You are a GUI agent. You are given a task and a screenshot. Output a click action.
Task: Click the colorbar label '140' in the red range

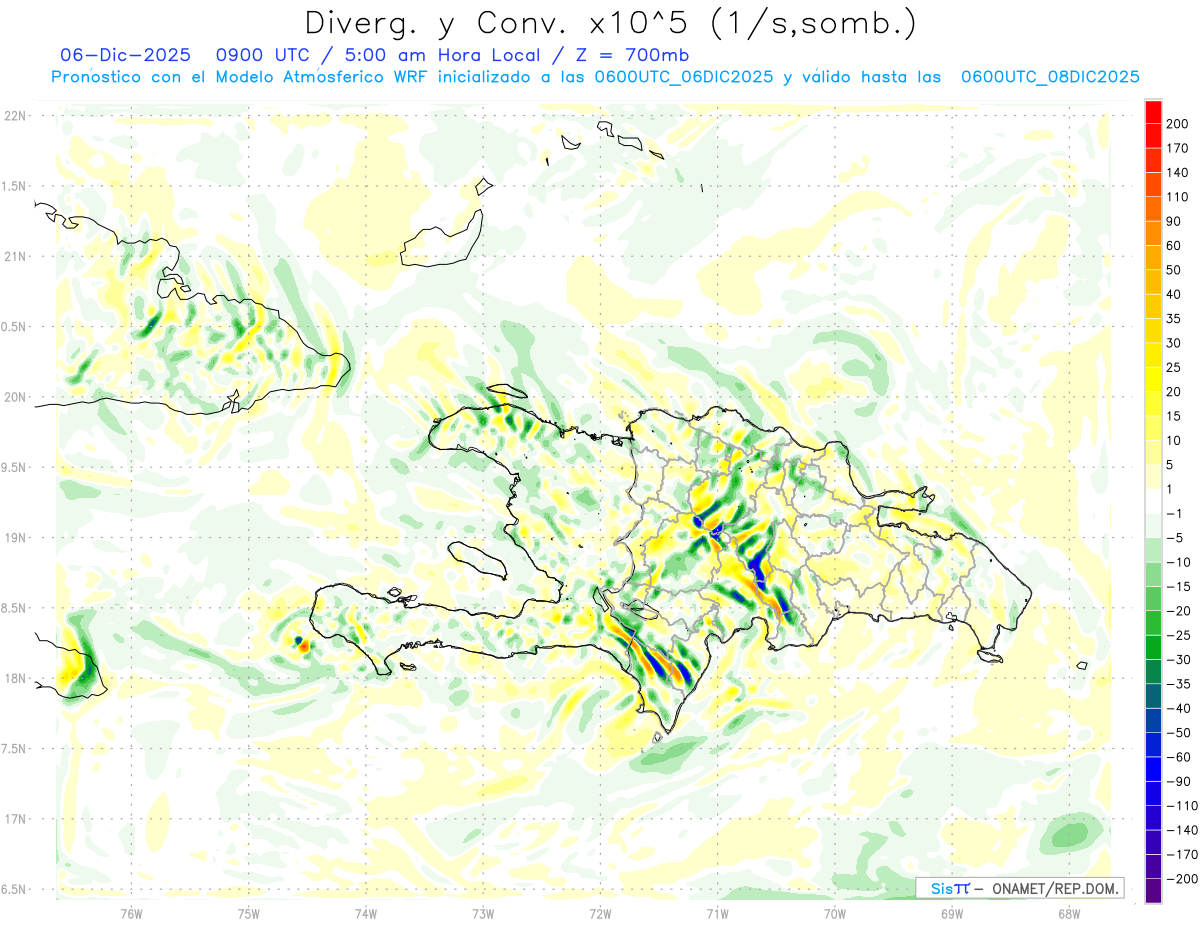1177,172
